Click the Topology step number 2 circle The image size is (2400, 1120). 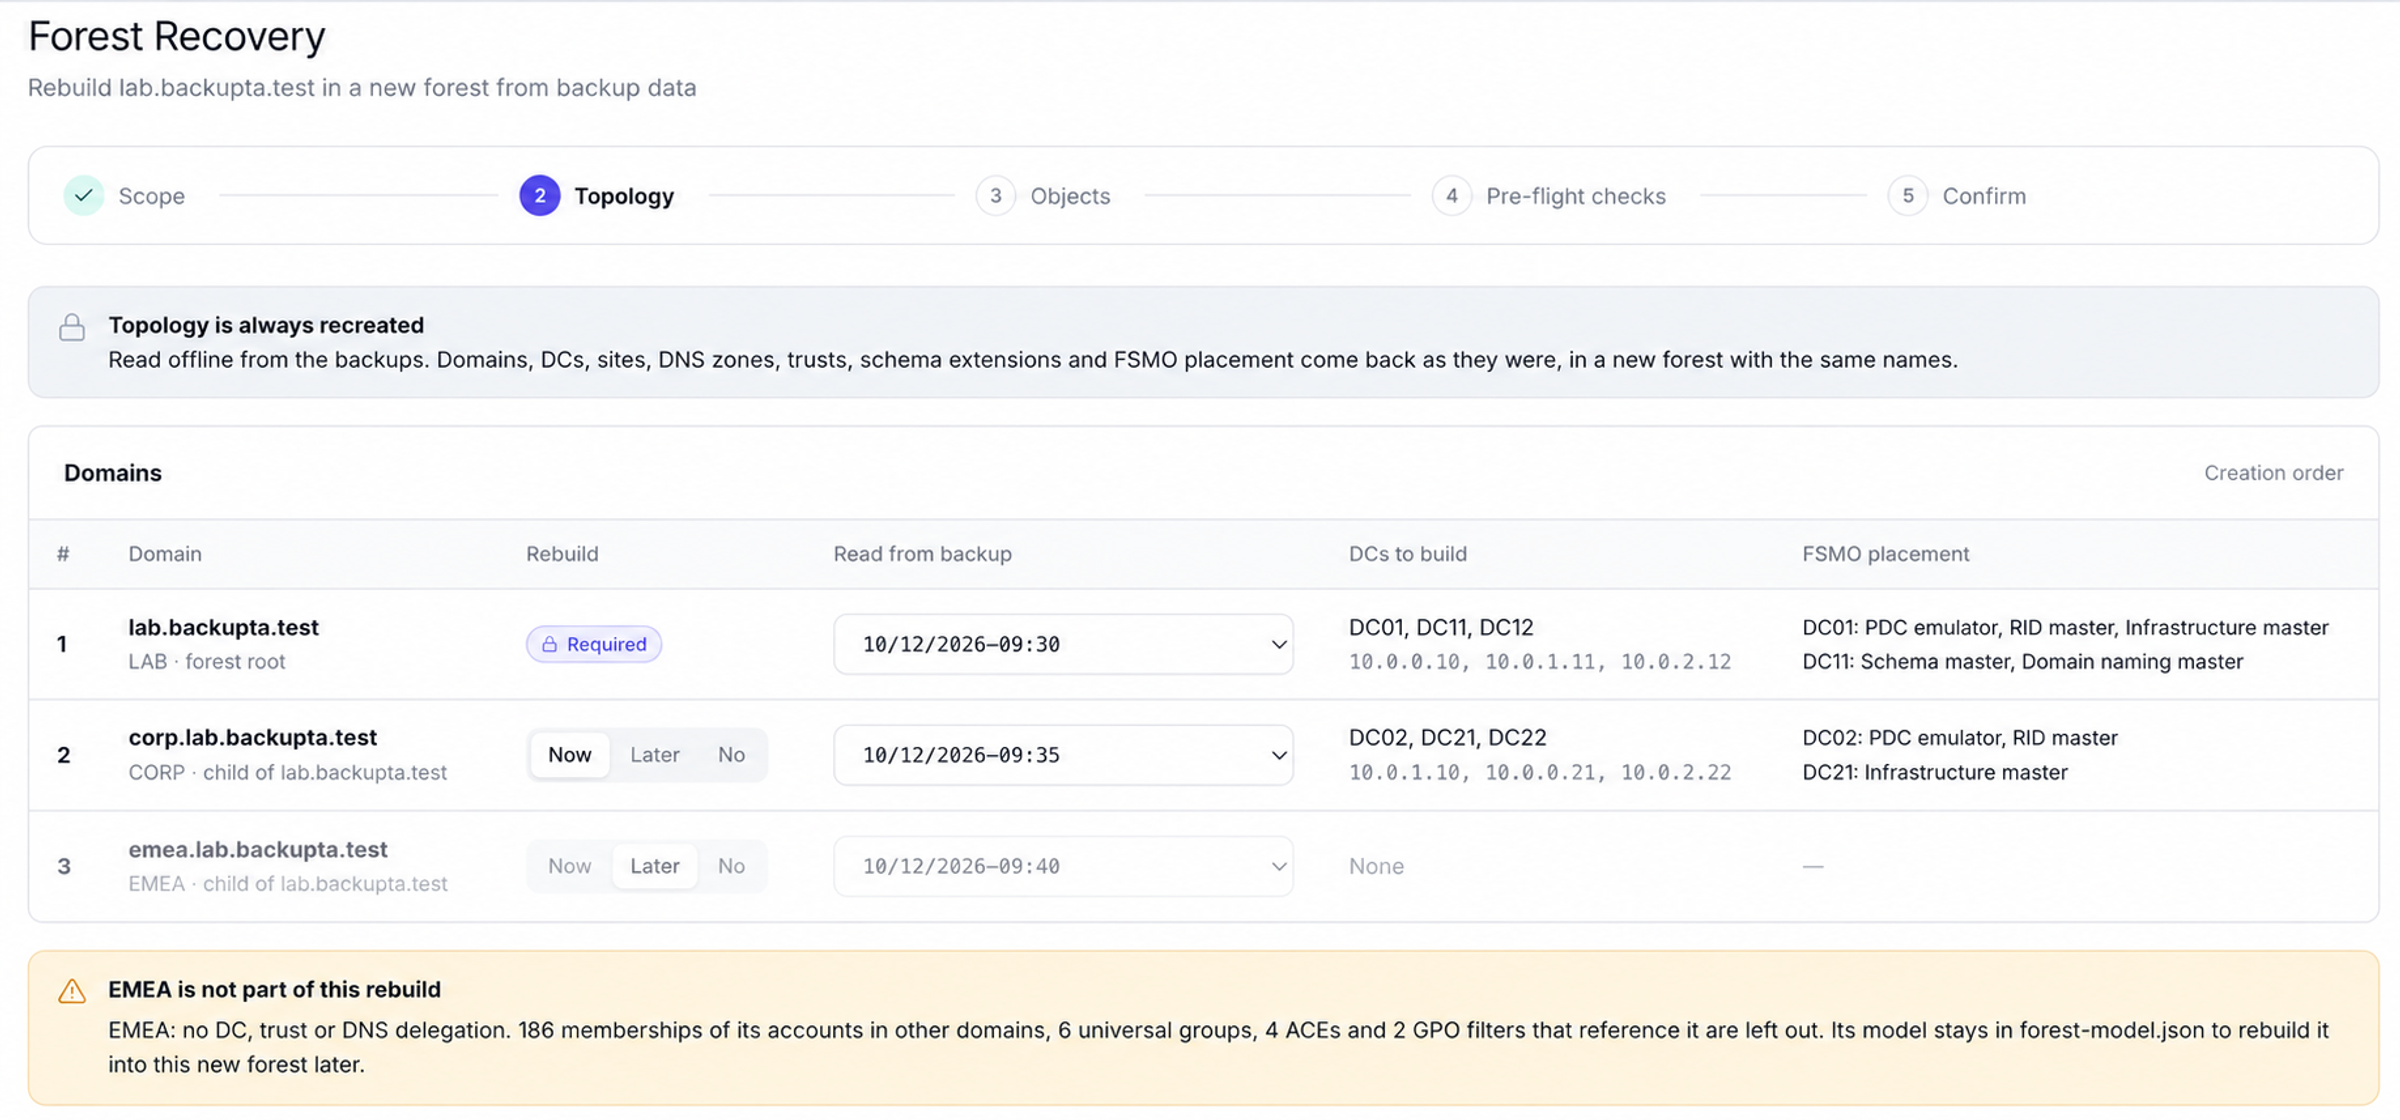click(x=539, y=195)
